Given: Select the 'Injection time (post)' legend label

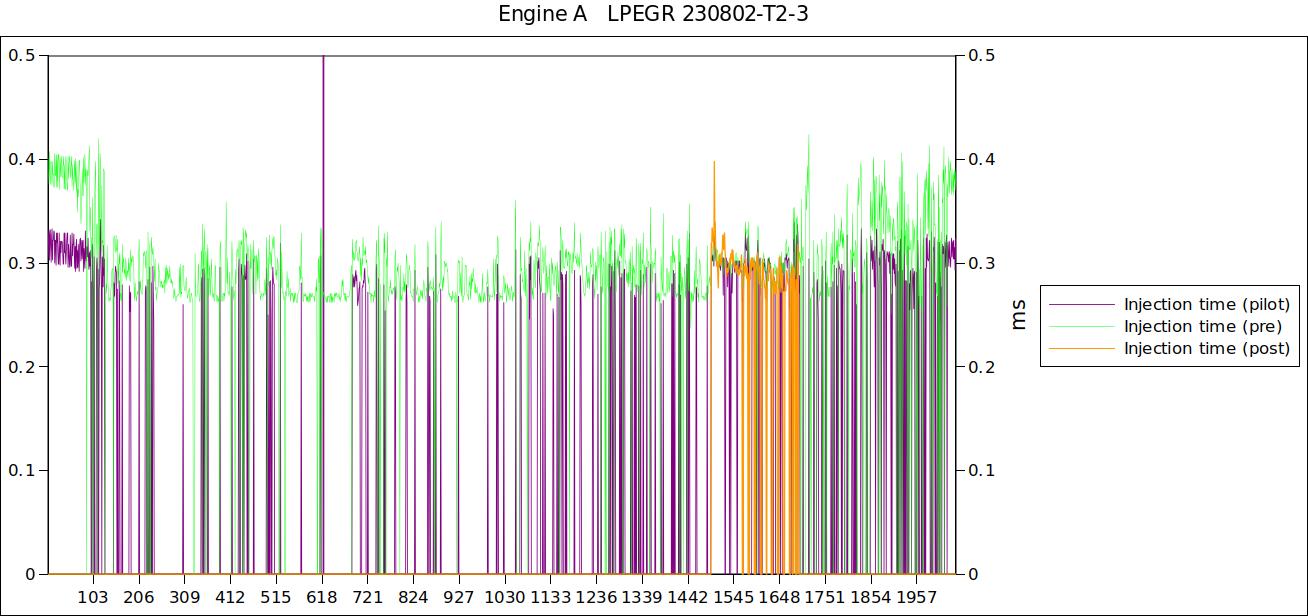Looking at the screenshot, I should [1206, 348].
